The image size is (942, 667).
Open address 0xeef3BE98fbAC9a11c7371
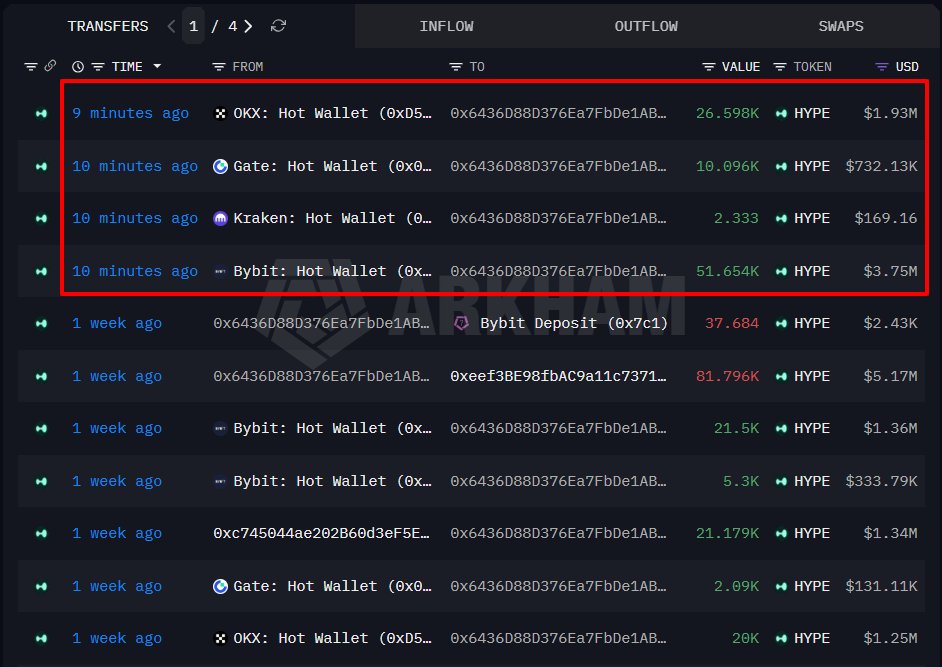pos(558,376)
